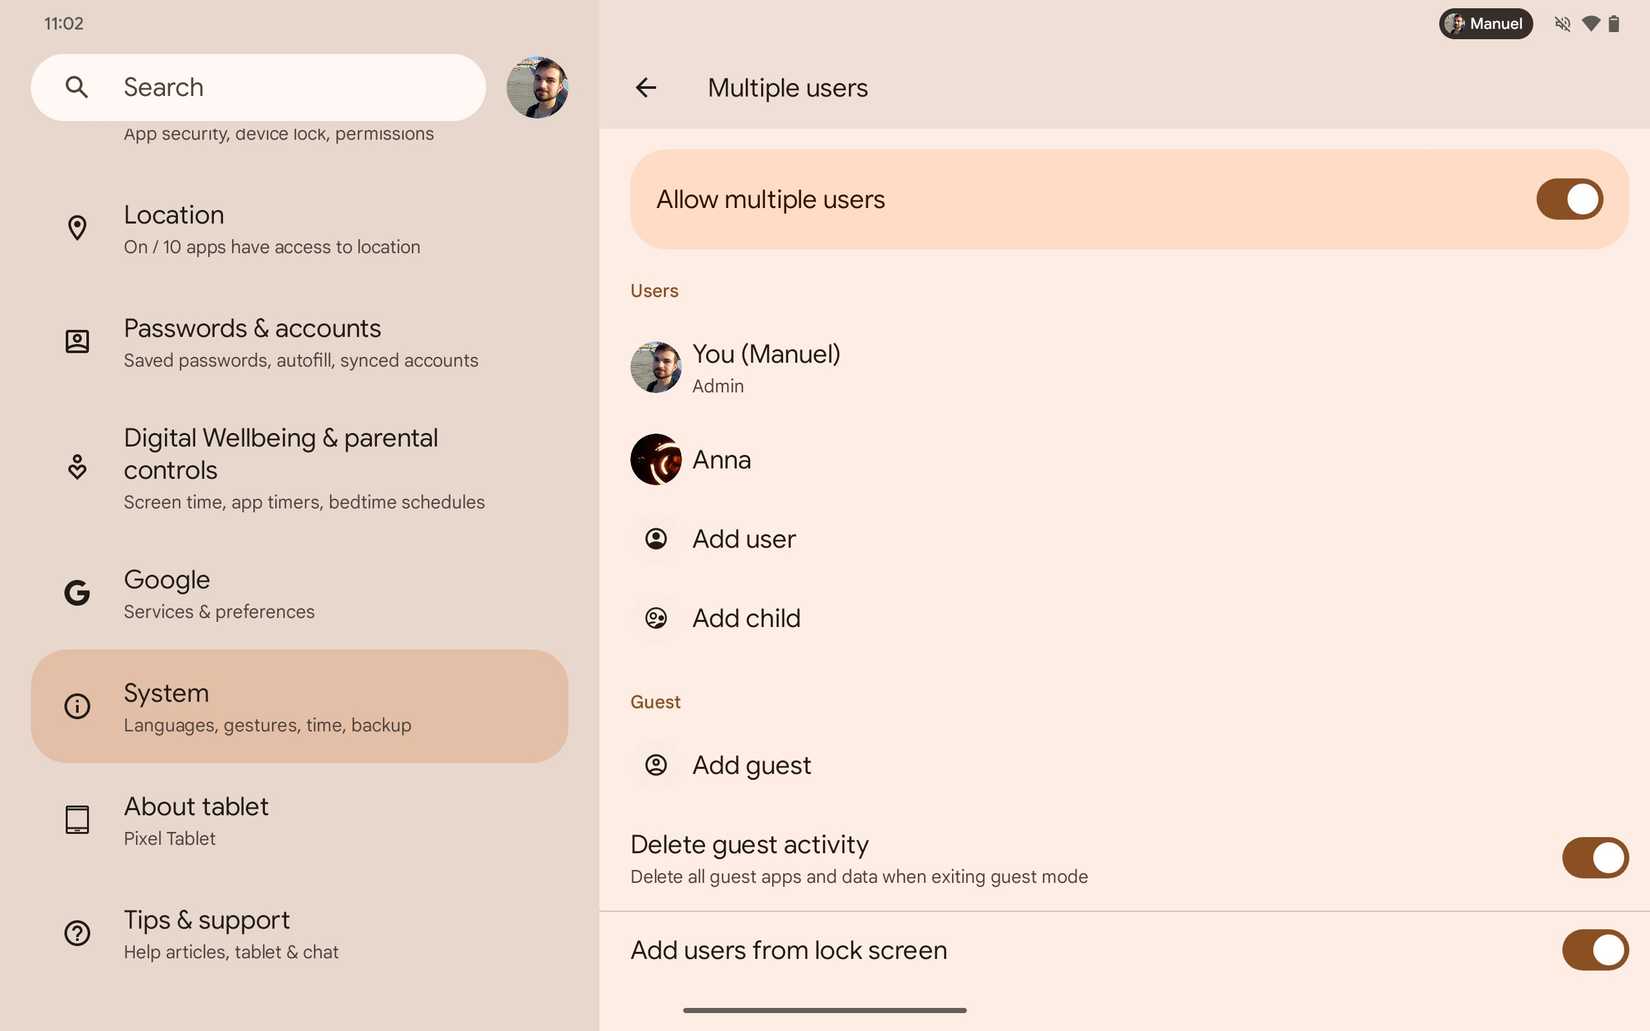The image size is (1650, 1031).
Task: Open Digital Wellbeing & parental controls
Action: click(x=300, y=468)
